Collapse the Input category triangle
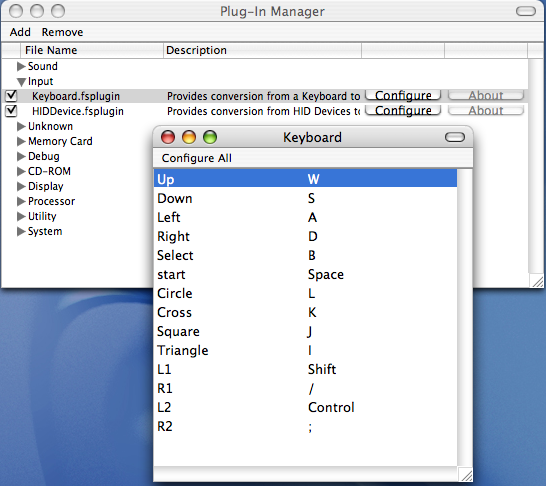The width and height of the screenshot is (546, 486). point(21,82)
